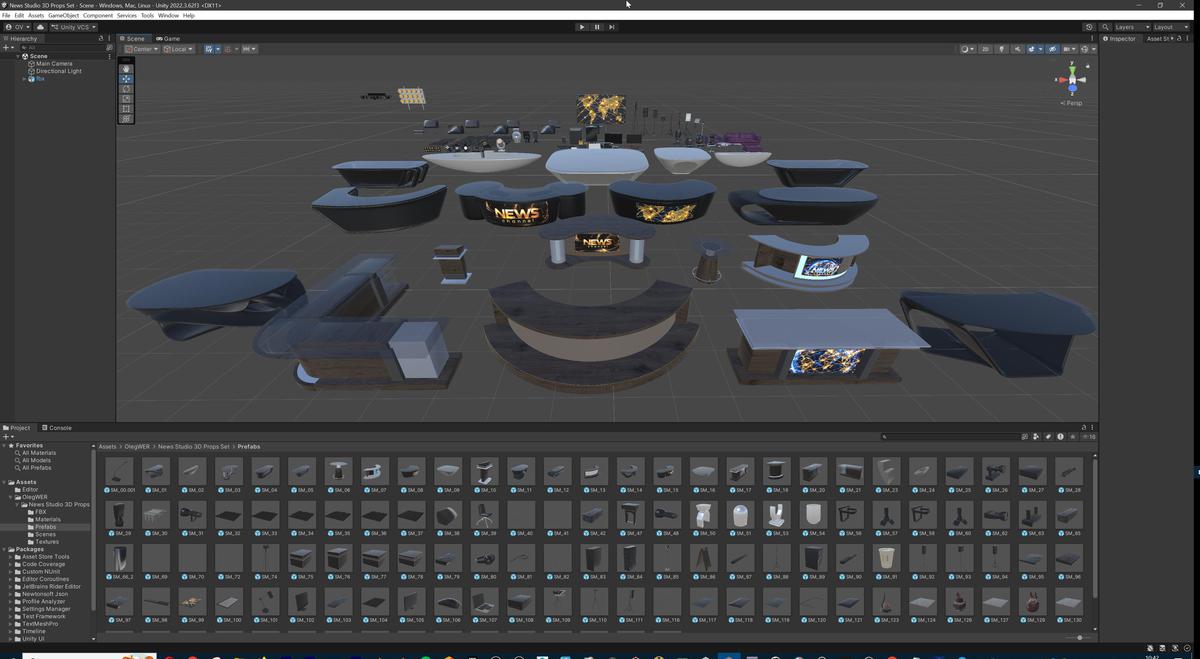
Task: Click the favorite star icon in Project toolbar
Action: (x=1072, y=437)
